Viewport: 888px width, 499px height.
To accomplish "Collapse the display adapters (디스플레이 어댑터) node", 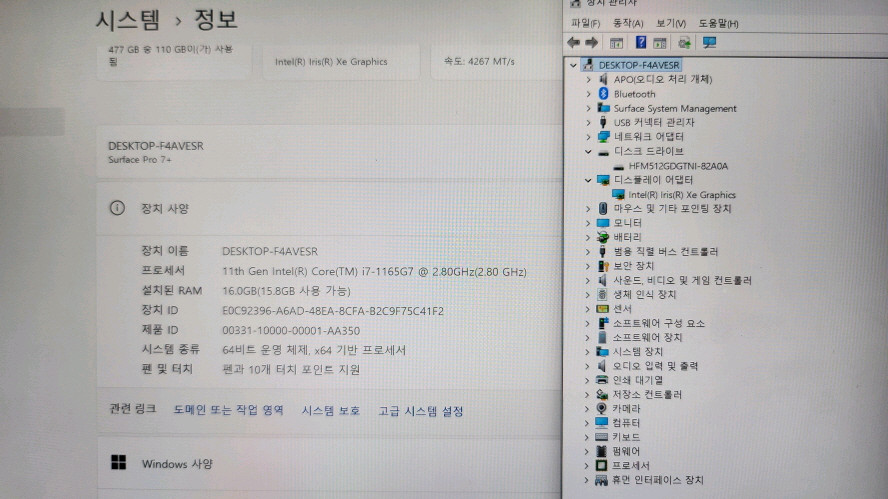I will (x=588, y=180).
